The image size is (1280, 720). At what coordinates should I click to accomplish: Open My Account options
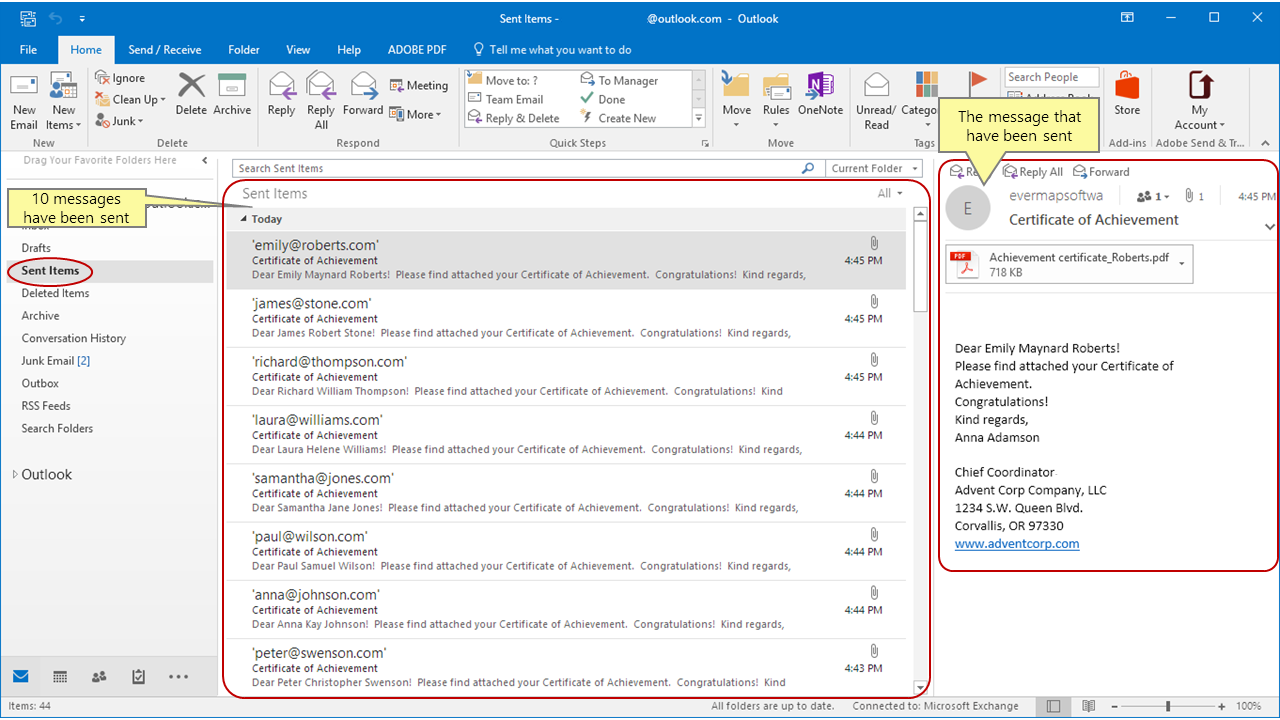pos(1200,99)
